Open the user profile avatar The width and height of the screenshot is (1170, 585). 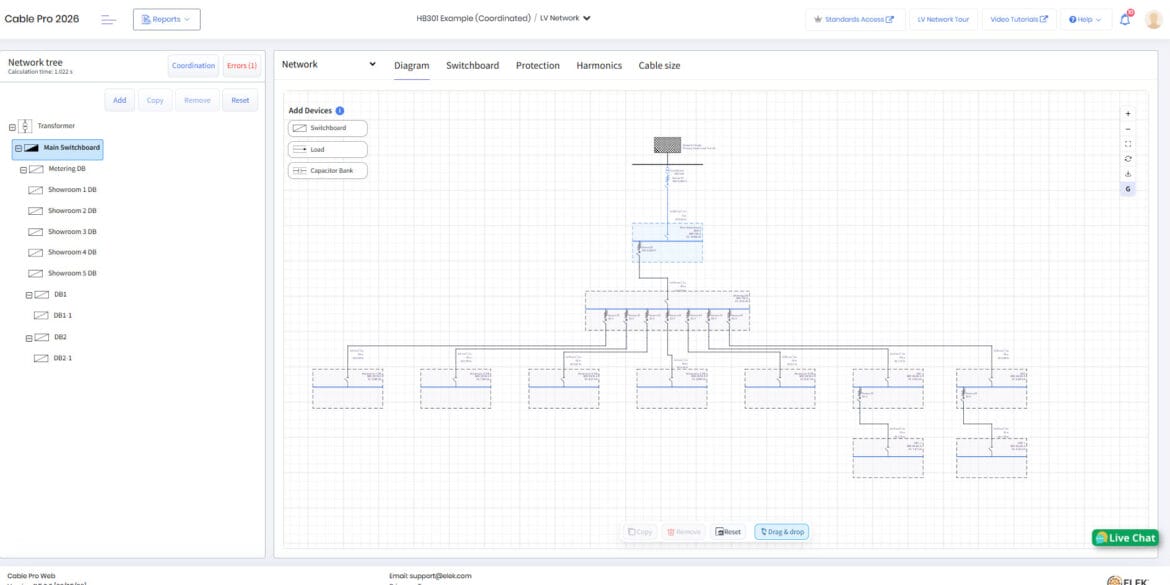pos(1154,19)
